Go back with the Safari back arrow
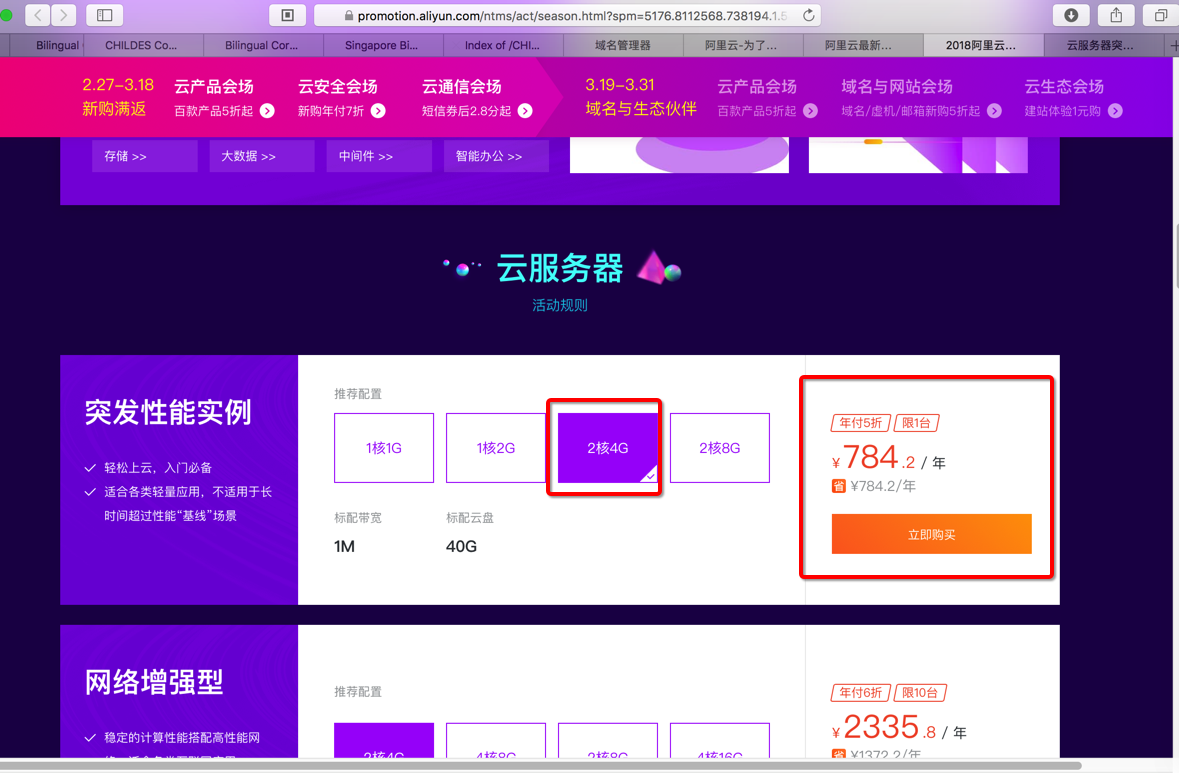 pos(38,14)
